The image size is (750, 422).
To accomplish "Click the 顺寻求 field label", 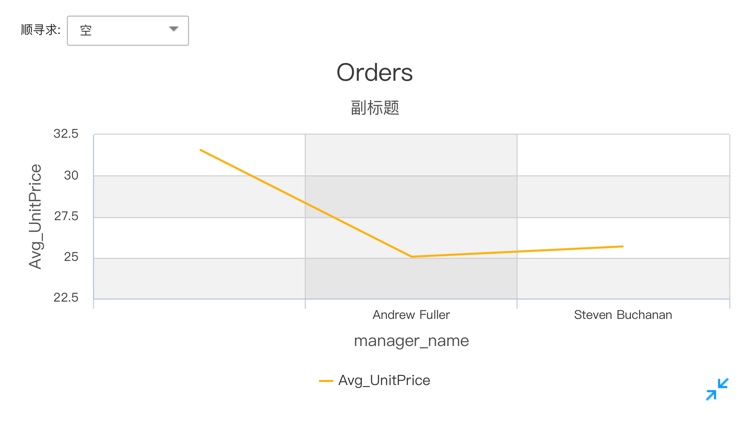I will coord(41,30).
